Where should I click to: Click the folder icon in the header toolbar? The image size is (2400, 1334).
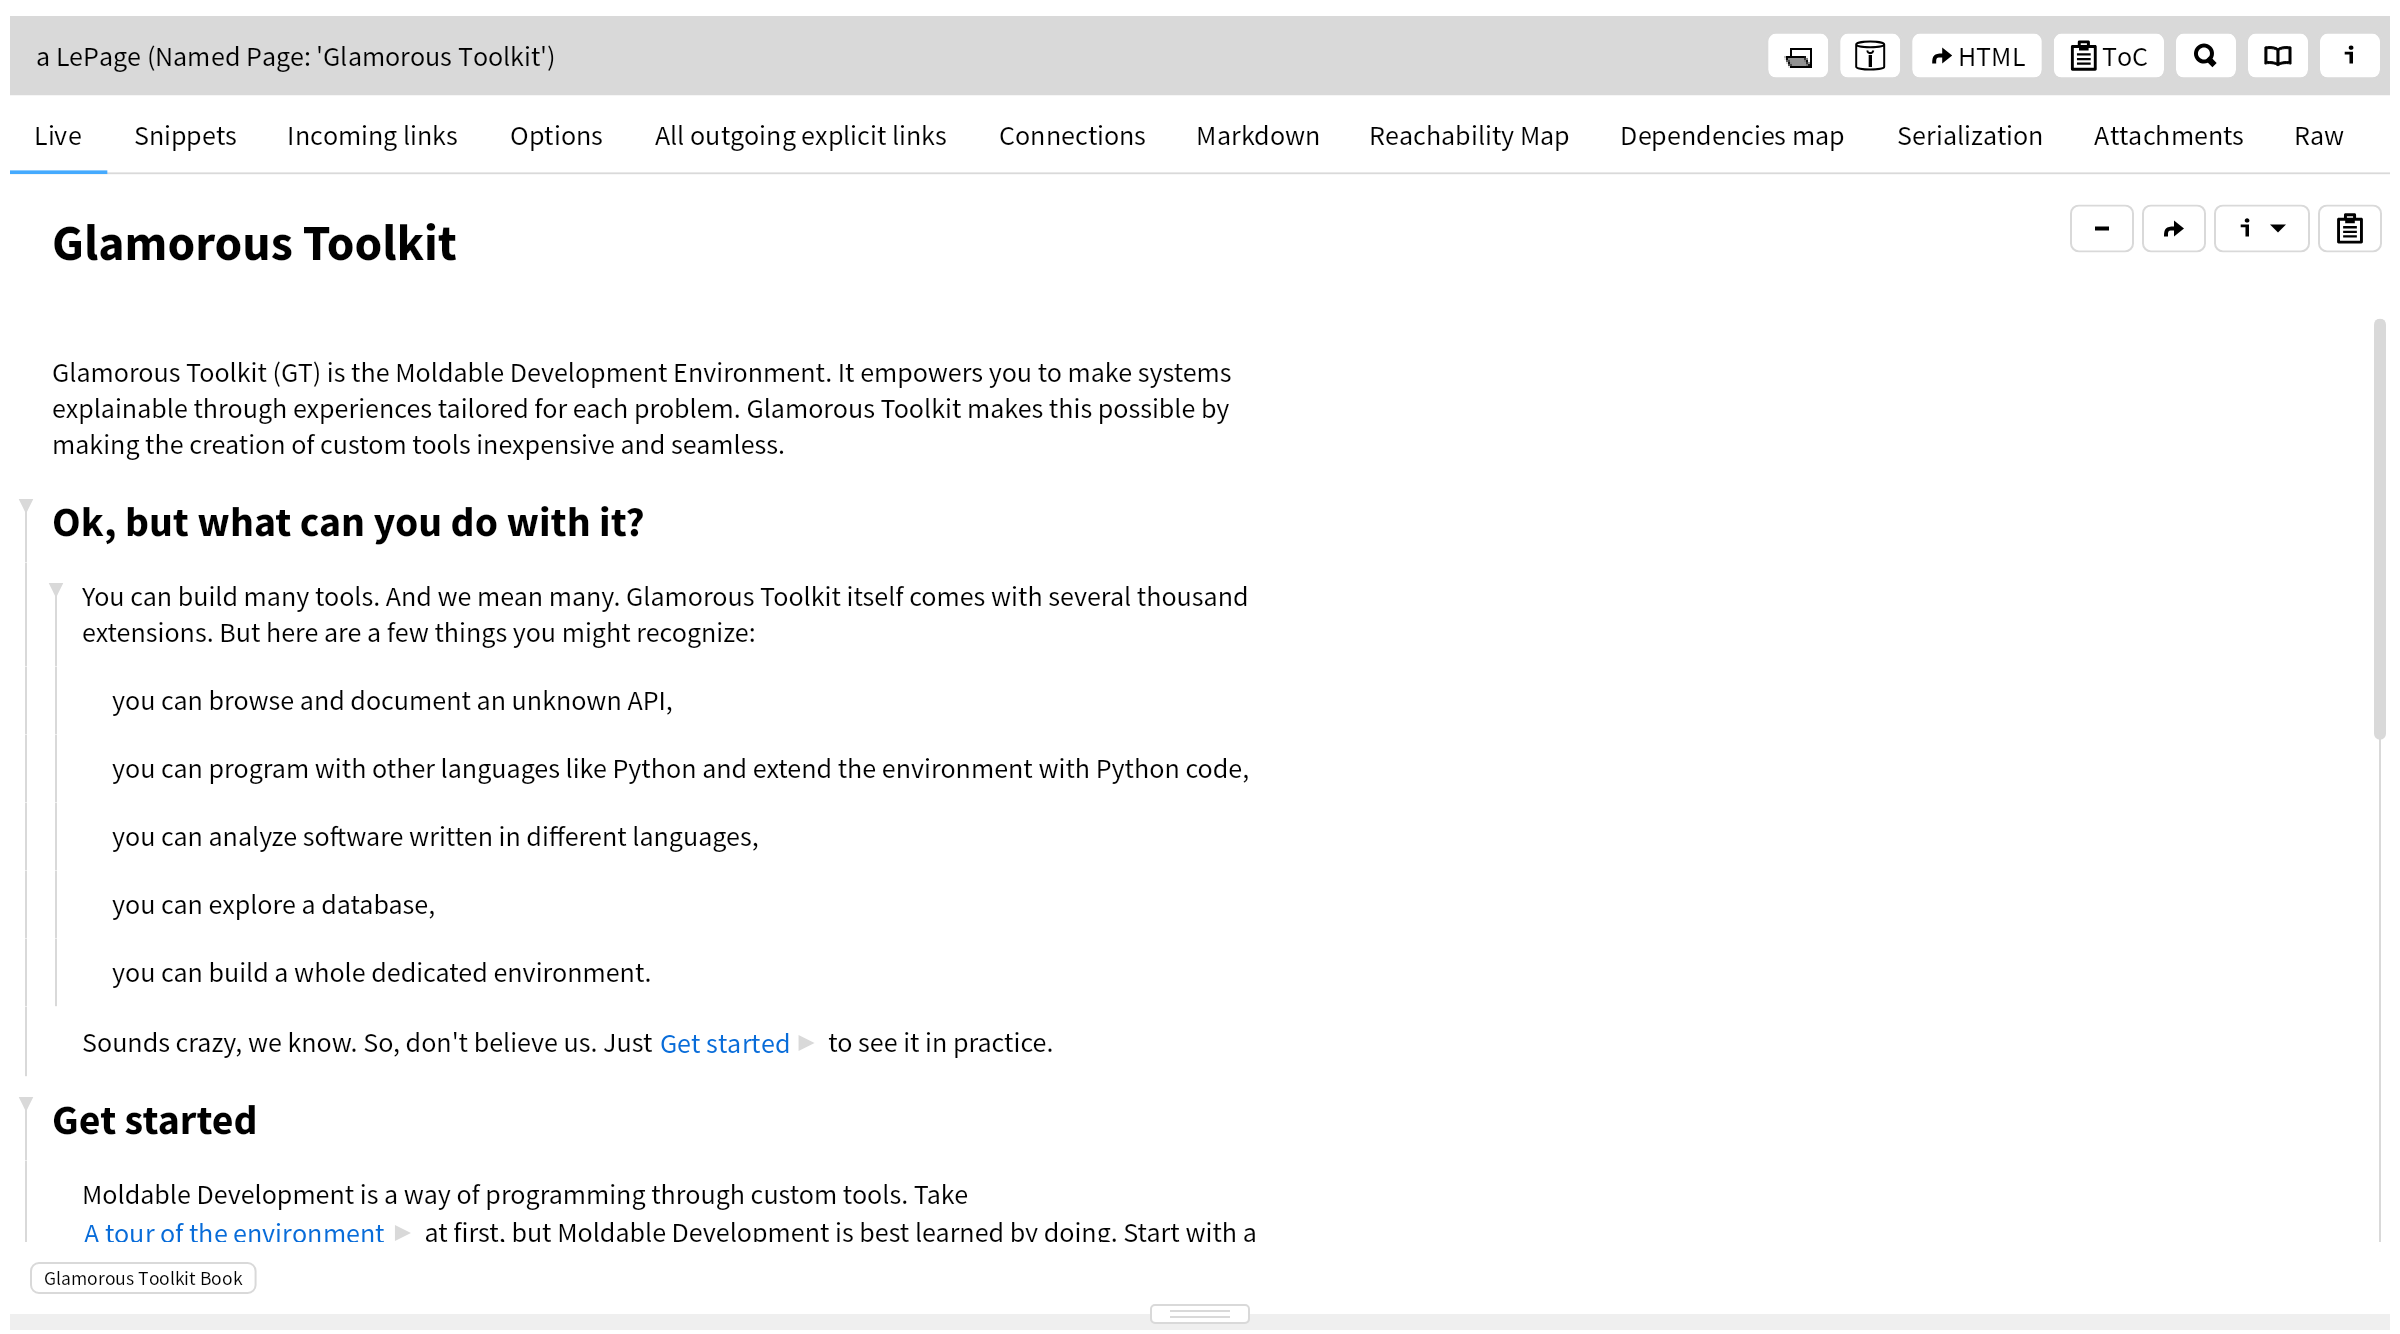coord(1798,57)
